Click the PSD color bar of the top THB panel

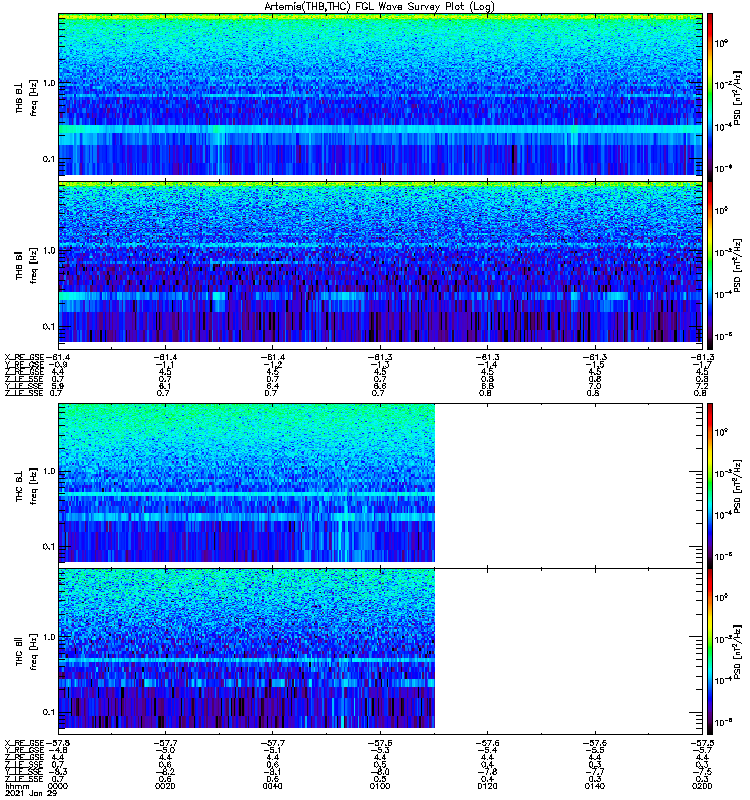pyautogui.click(x=710, y=97)
